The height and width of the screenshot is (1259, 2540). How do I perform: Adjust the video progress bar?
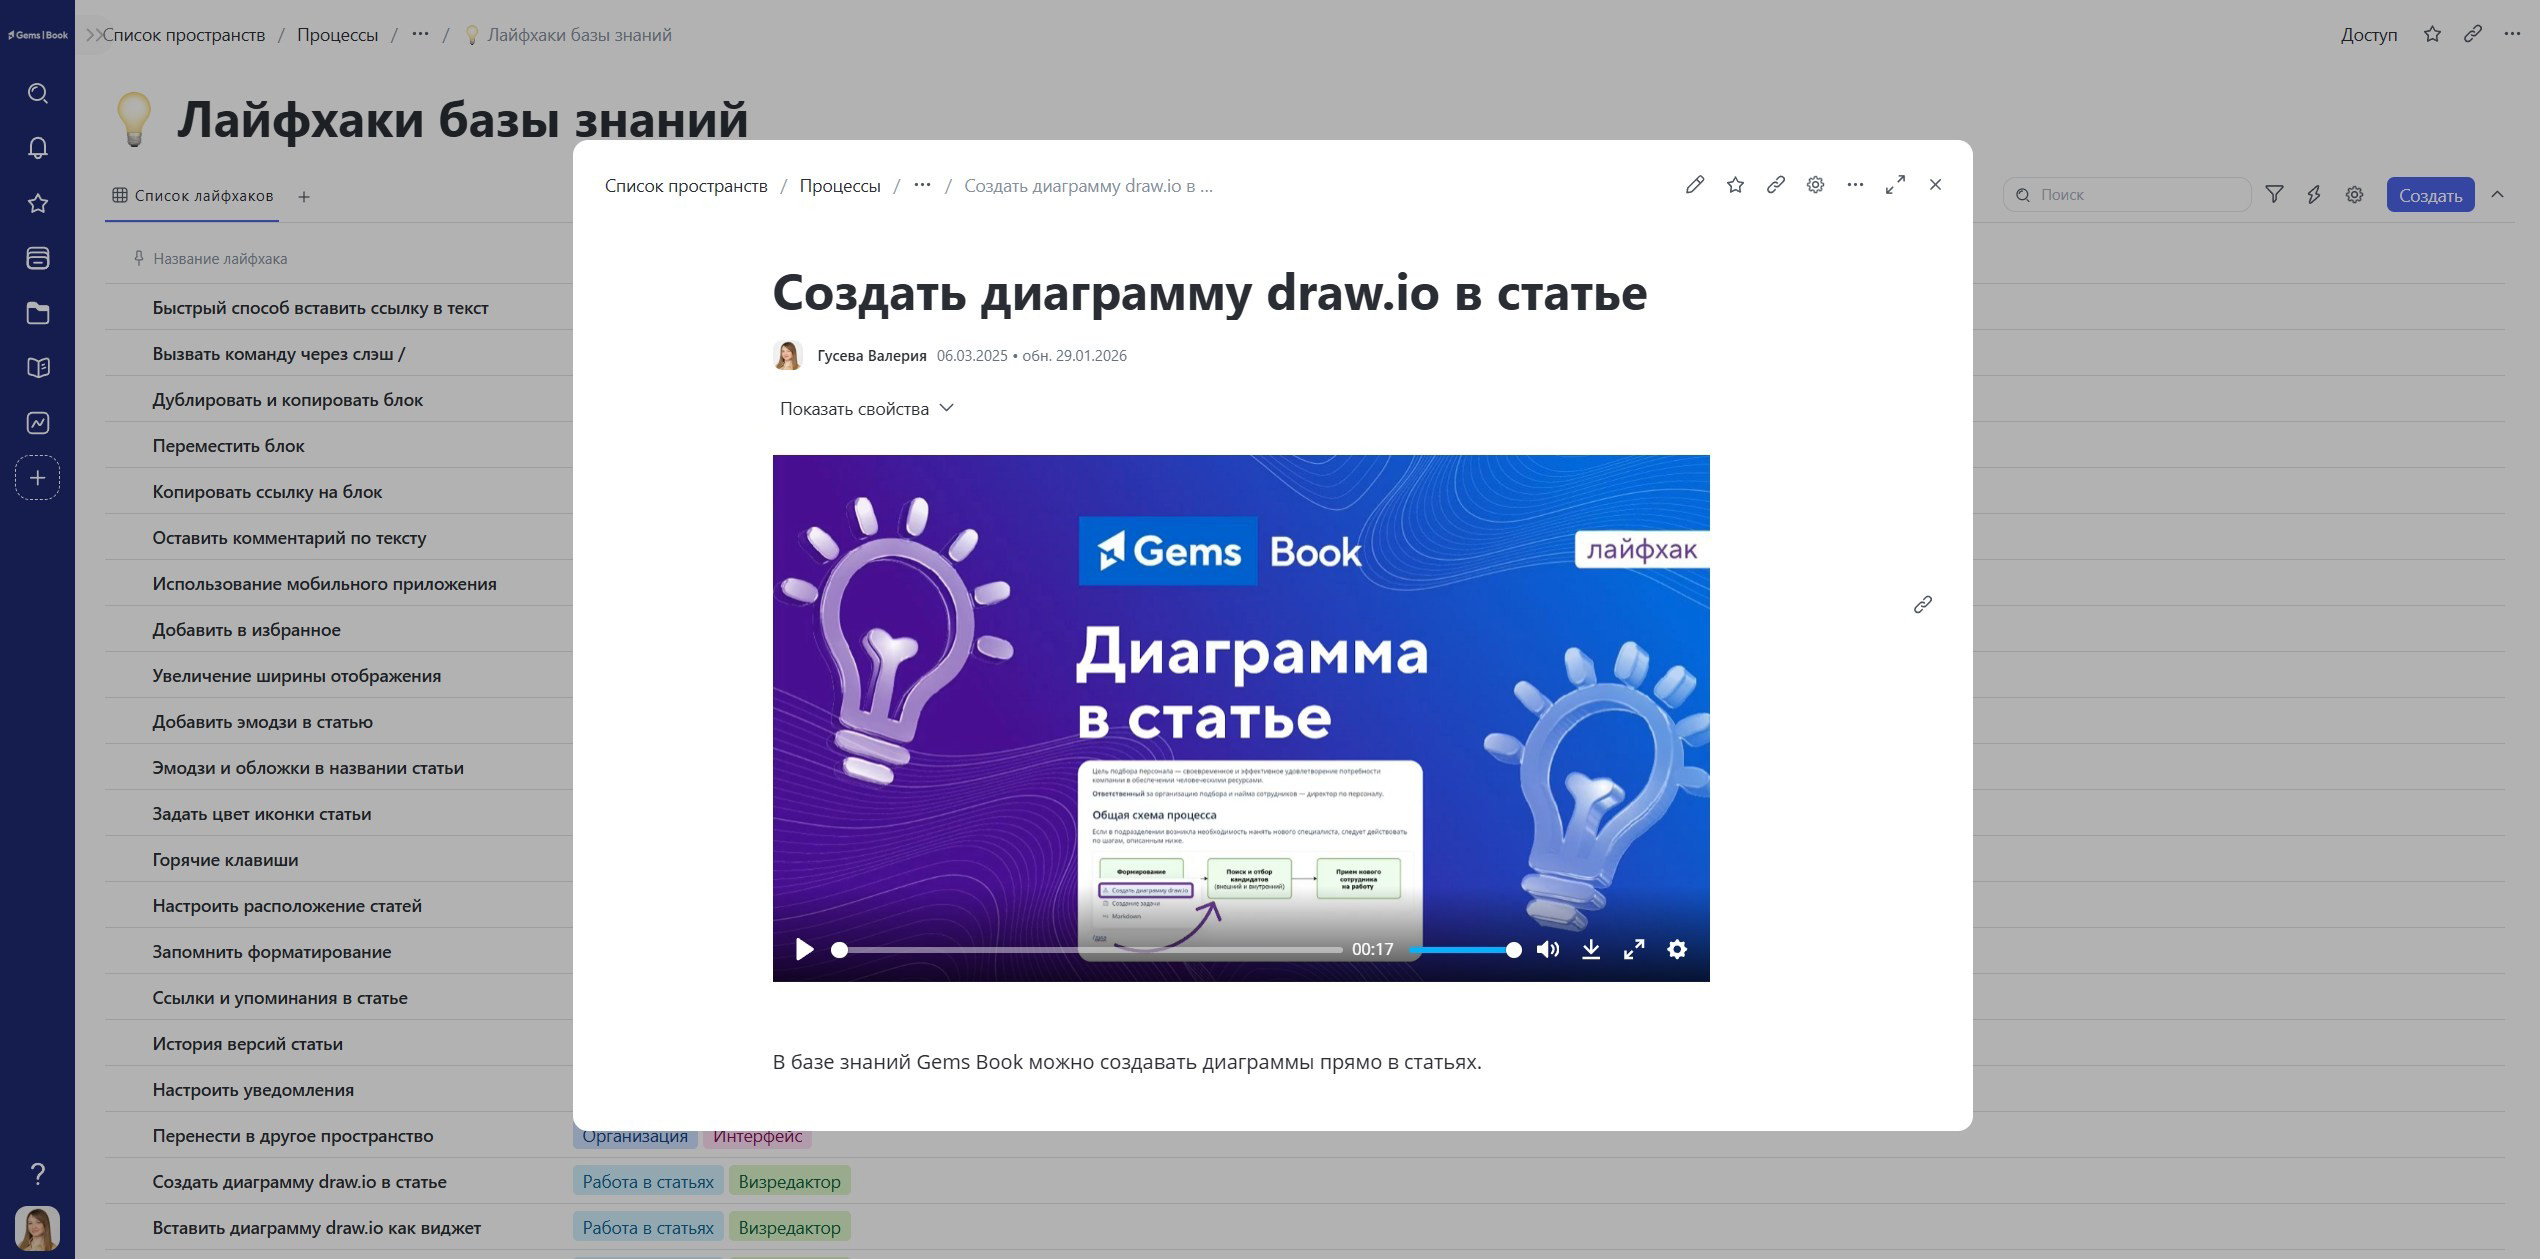[x=1087, y=950]
